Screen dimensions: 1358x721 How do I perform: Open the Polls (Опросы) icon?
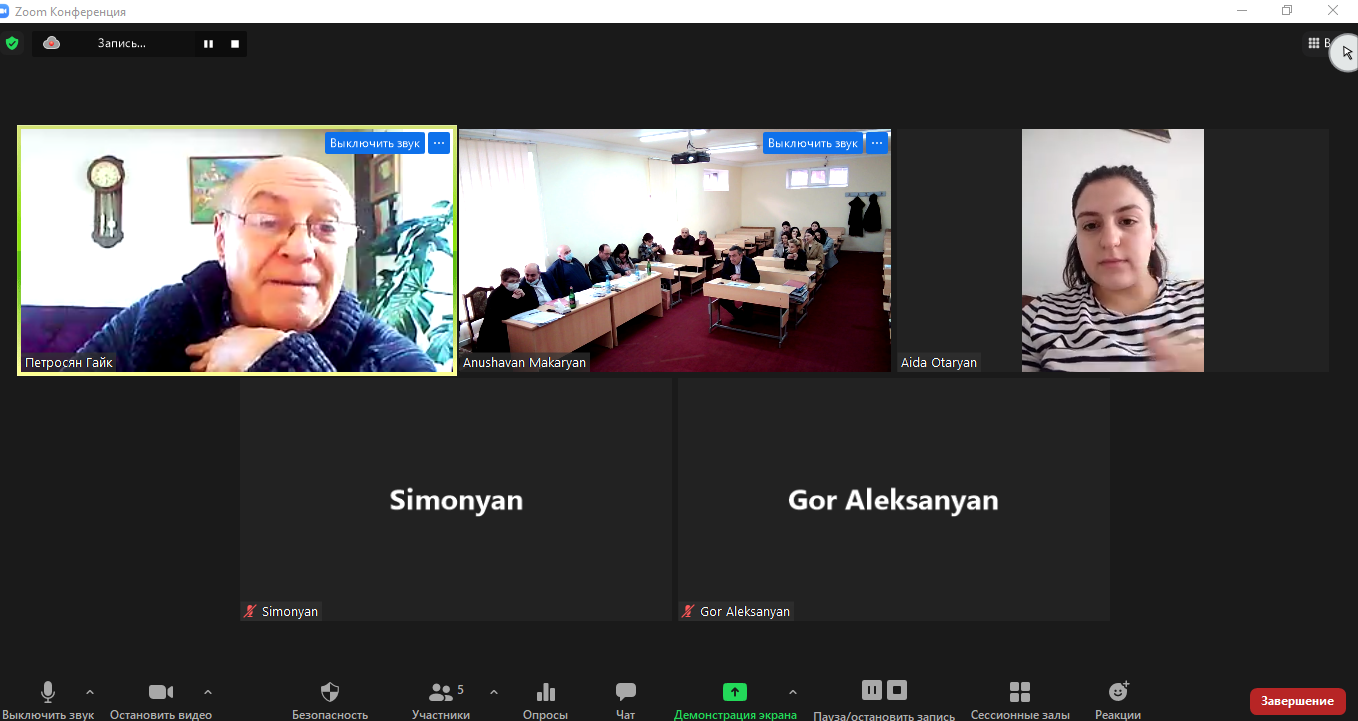coord(545,693)
